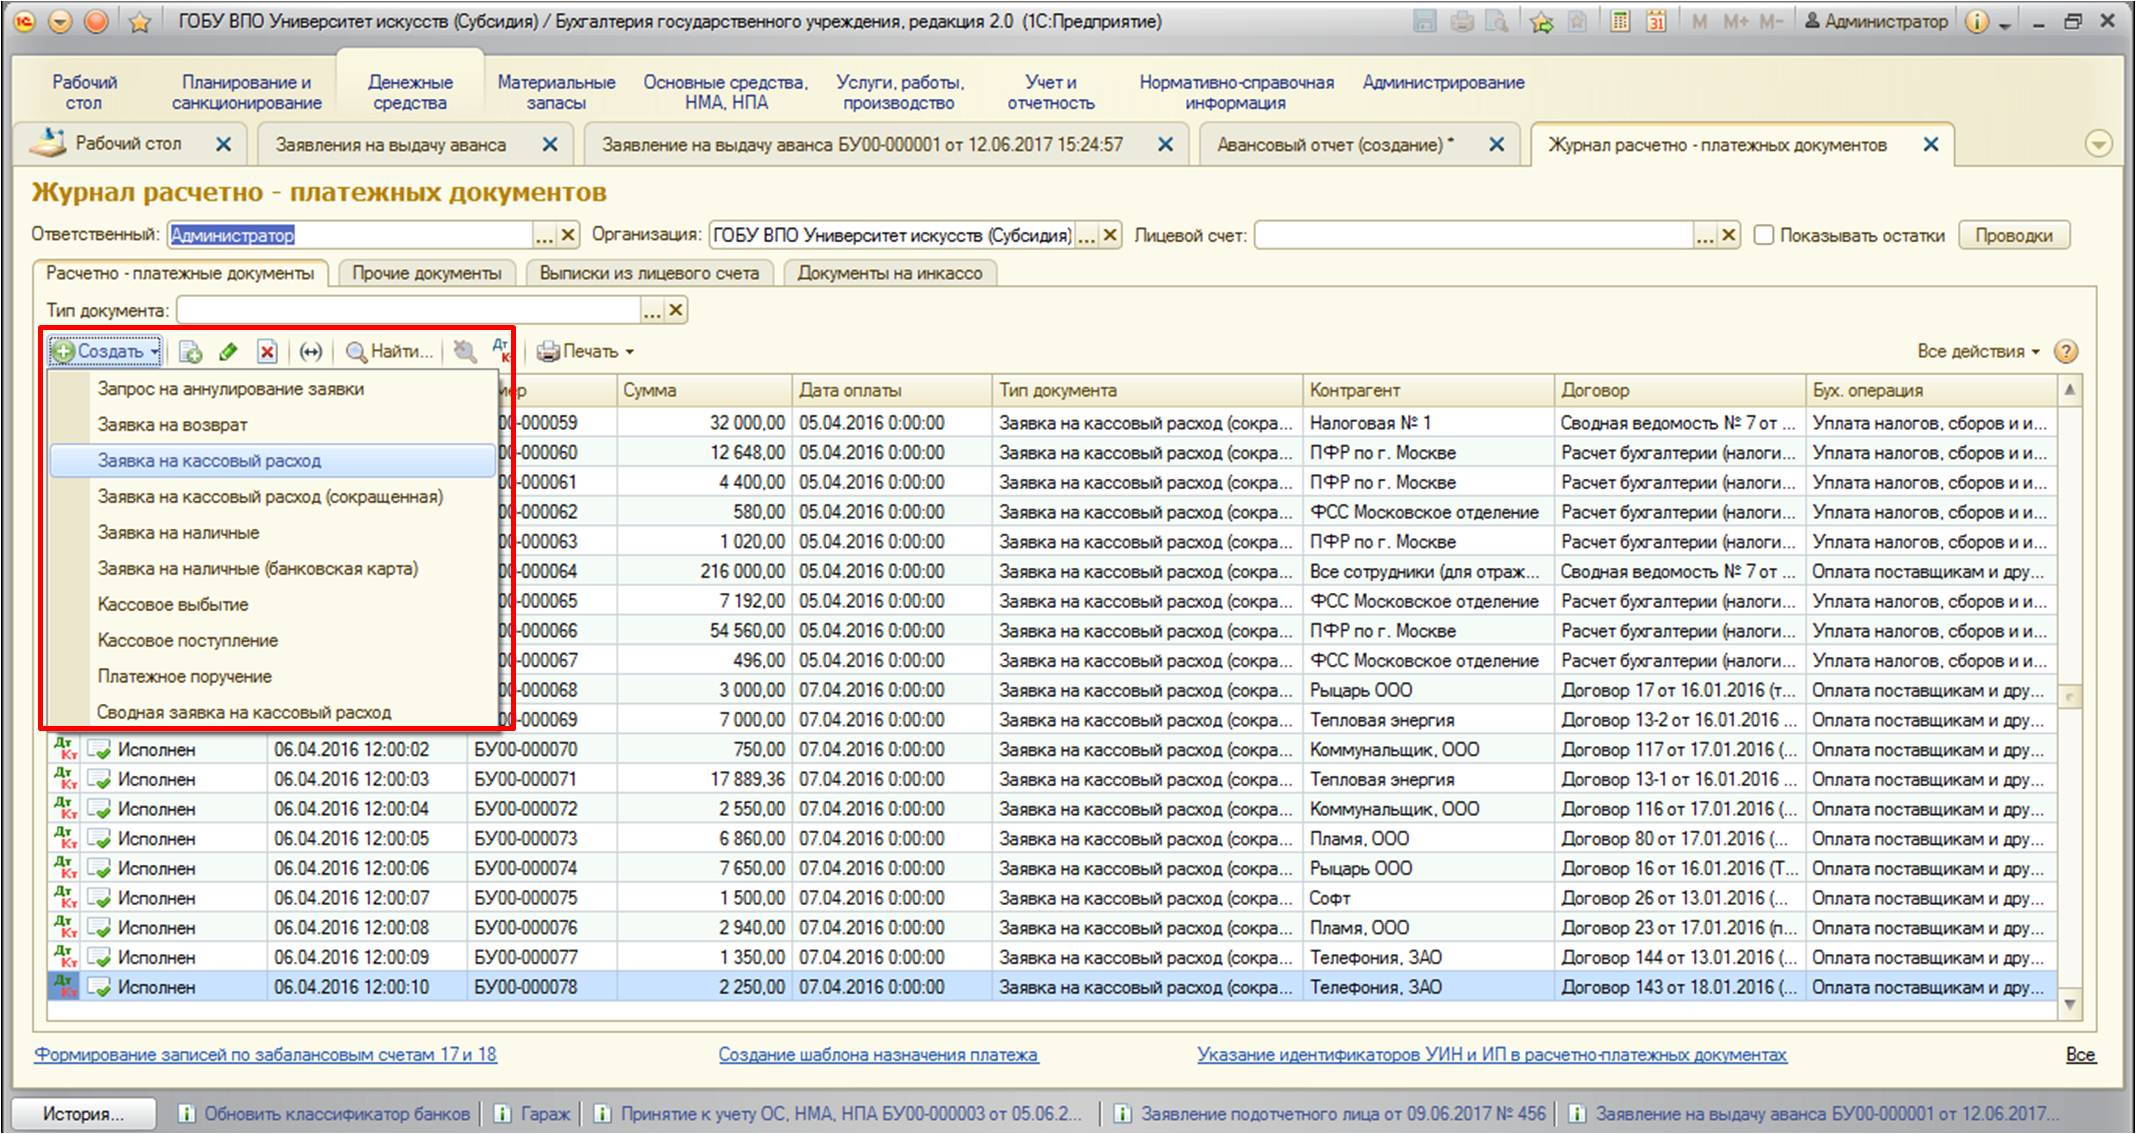The width and height of the screenshot is (2136, 1134).
Task: Click the table scrollbar down arrow
Action: 2070,1005
